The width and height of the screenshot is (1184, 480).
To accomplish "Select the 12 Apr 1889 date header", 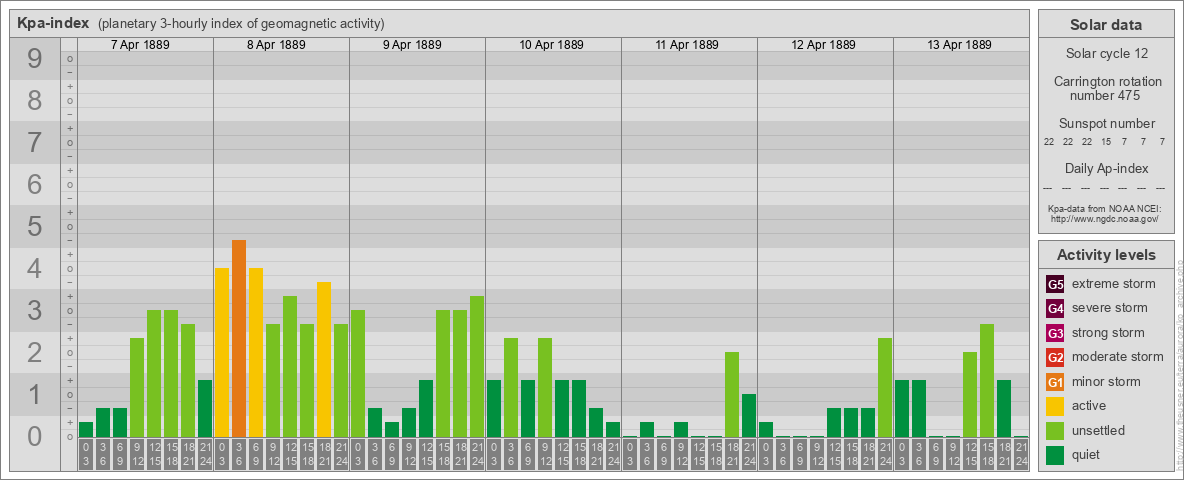I will pyautogui.click(x=824, y=45).
